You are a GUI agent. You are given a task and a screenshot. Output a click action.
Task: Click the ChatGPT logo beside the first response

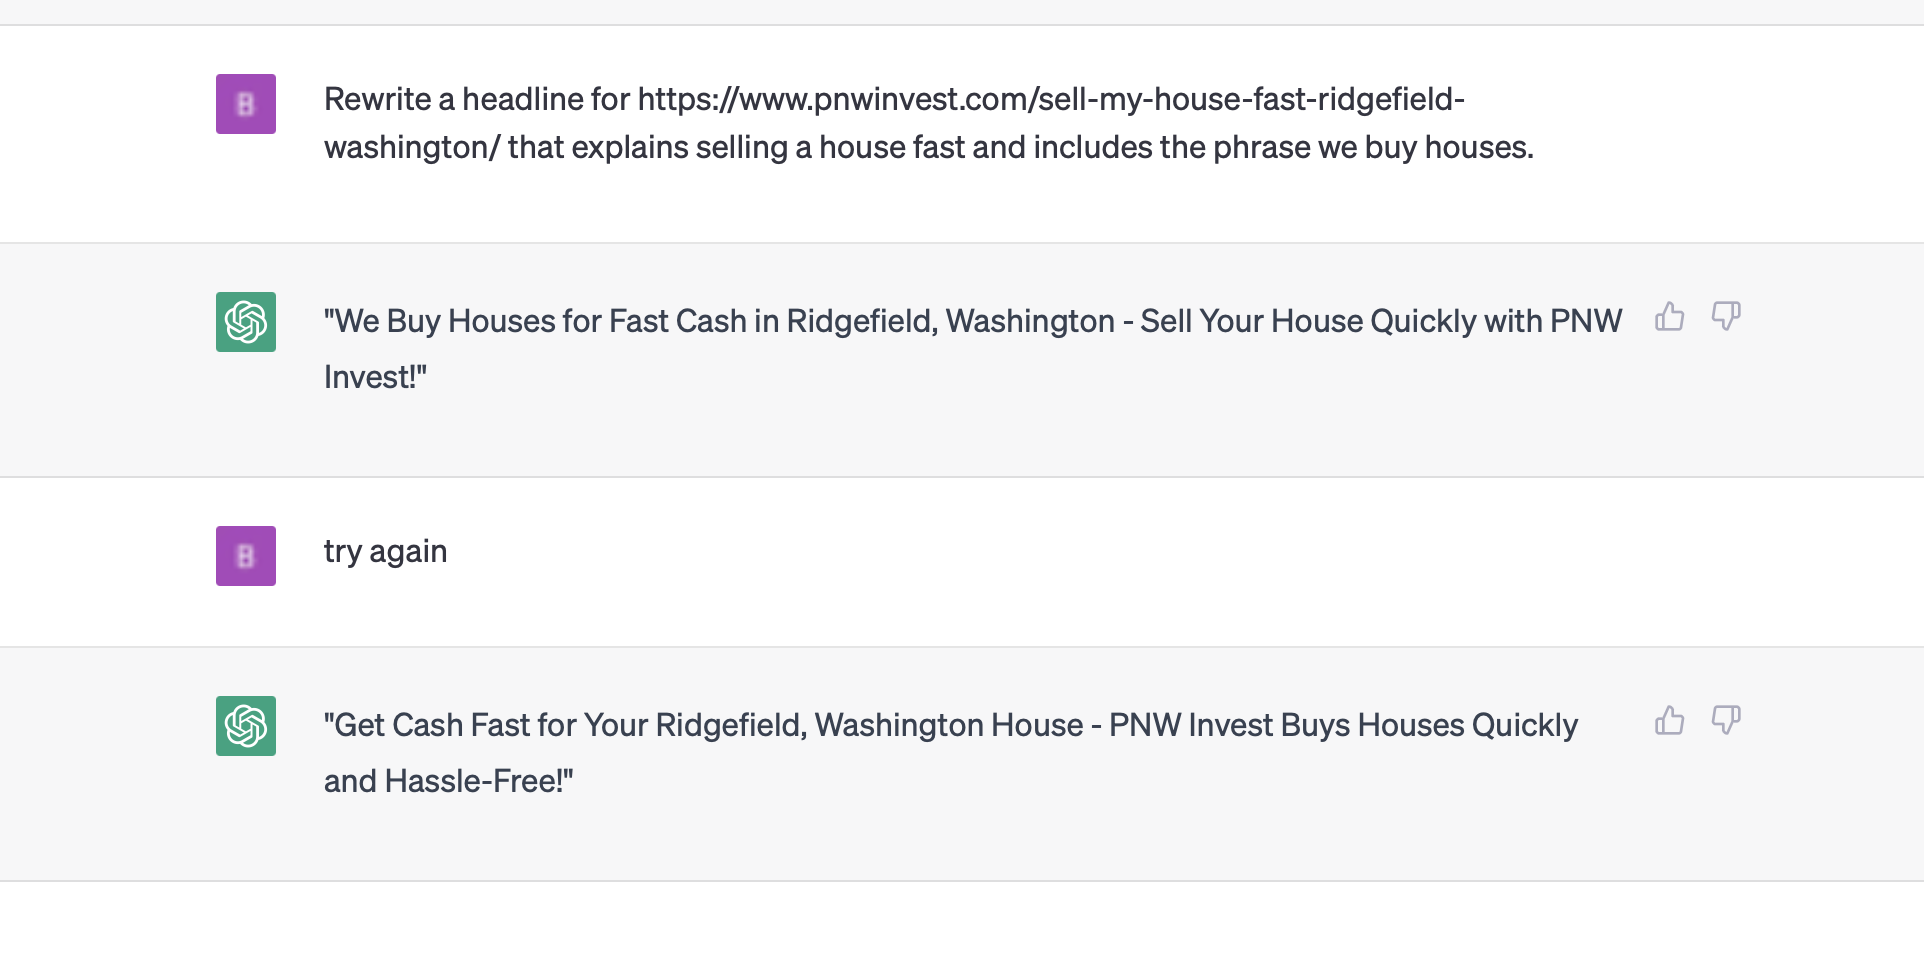[246, 322]
